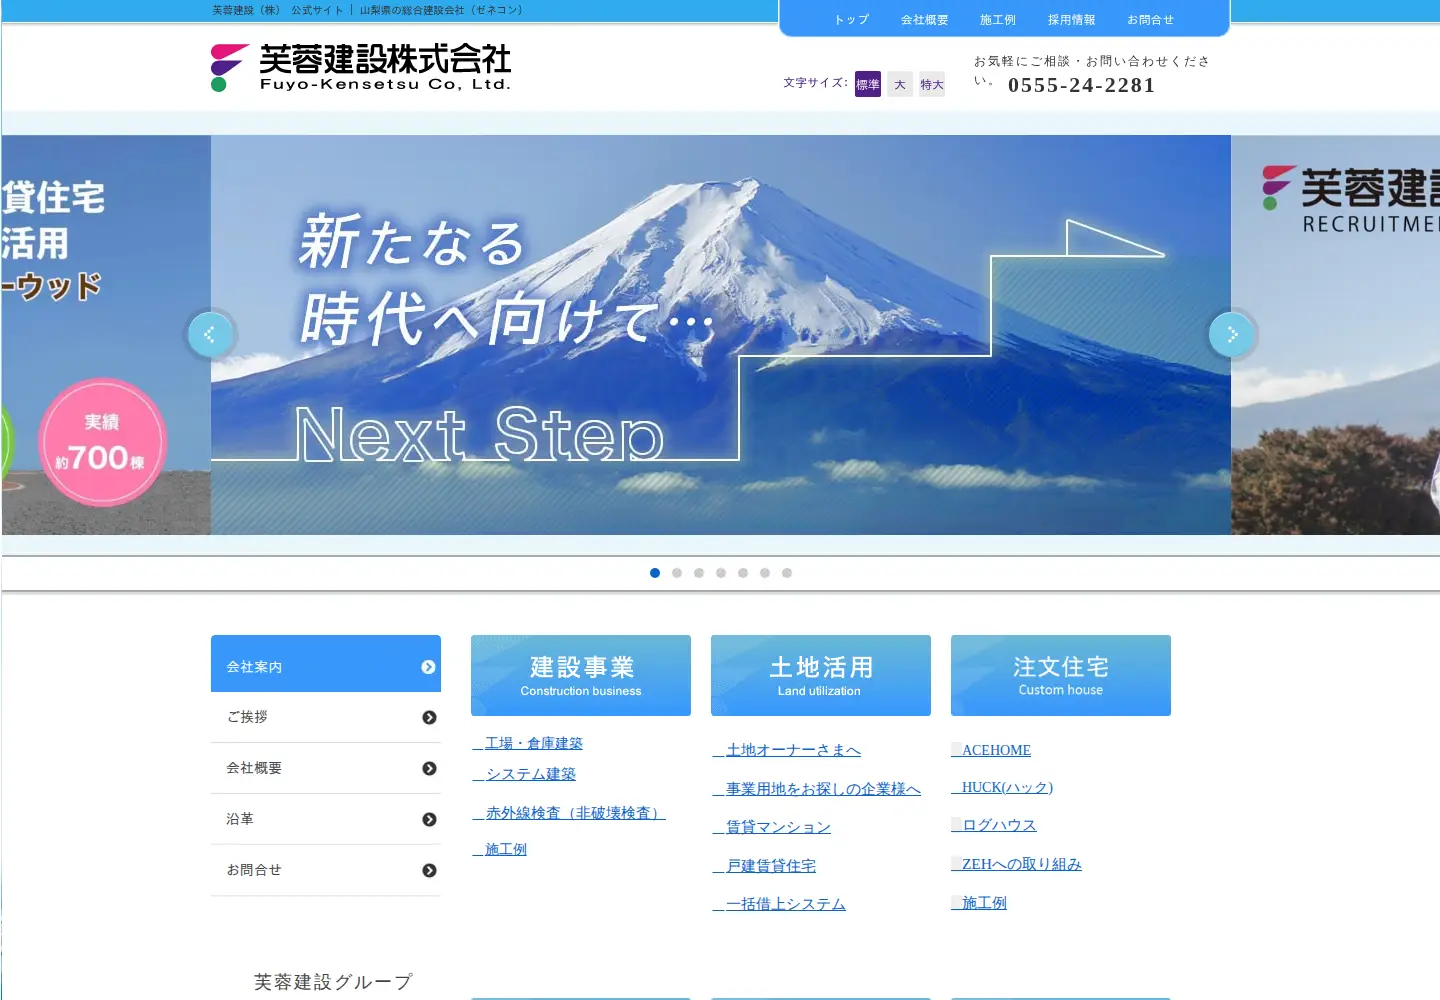Open 工場・倉庫建築 link

click(528, 743)
